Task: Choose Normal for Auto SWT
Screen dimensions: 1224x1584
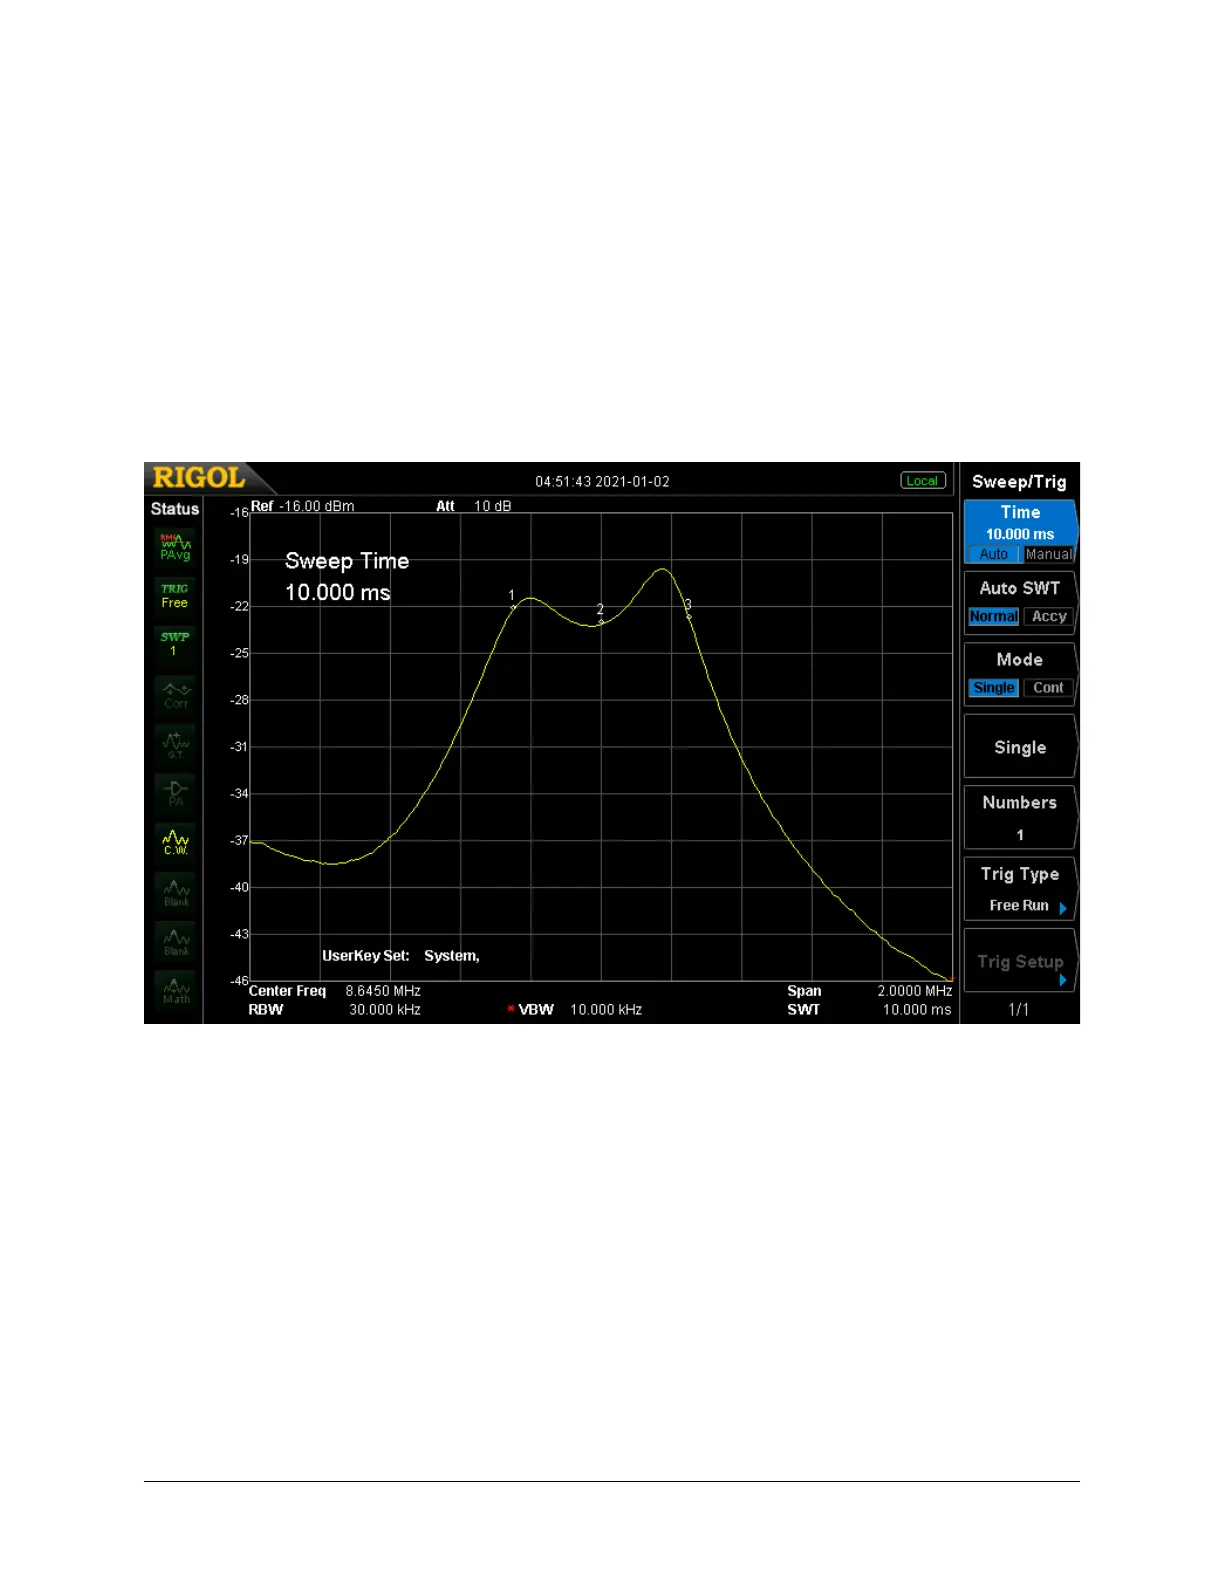Action: click(993, 616)
